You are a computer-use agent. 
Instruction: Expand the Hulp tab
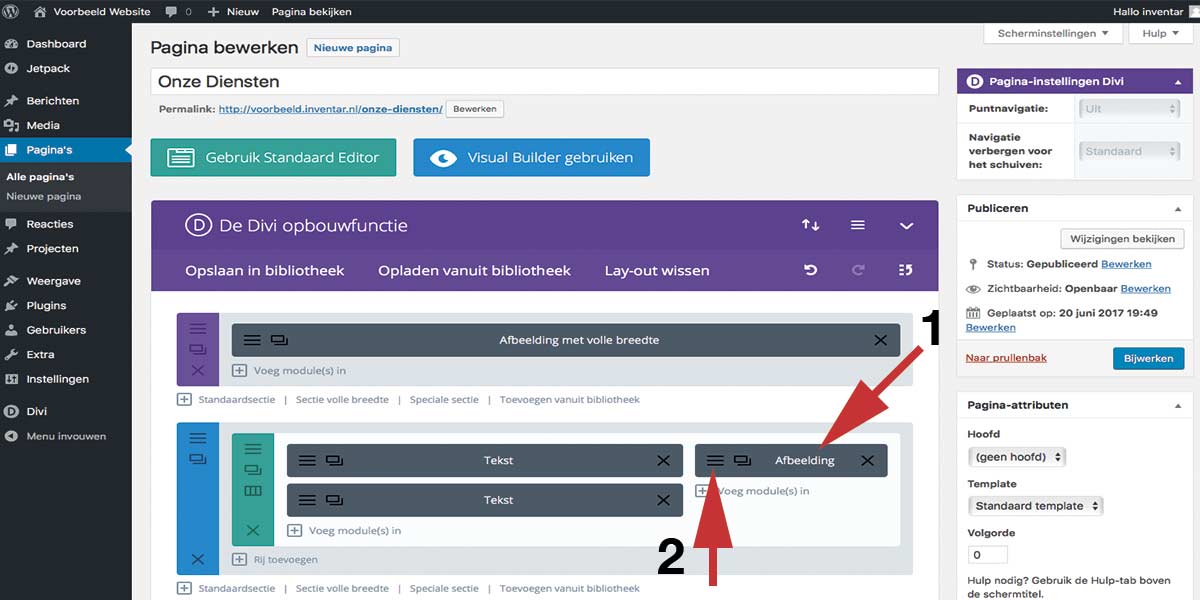[1161, 33]
